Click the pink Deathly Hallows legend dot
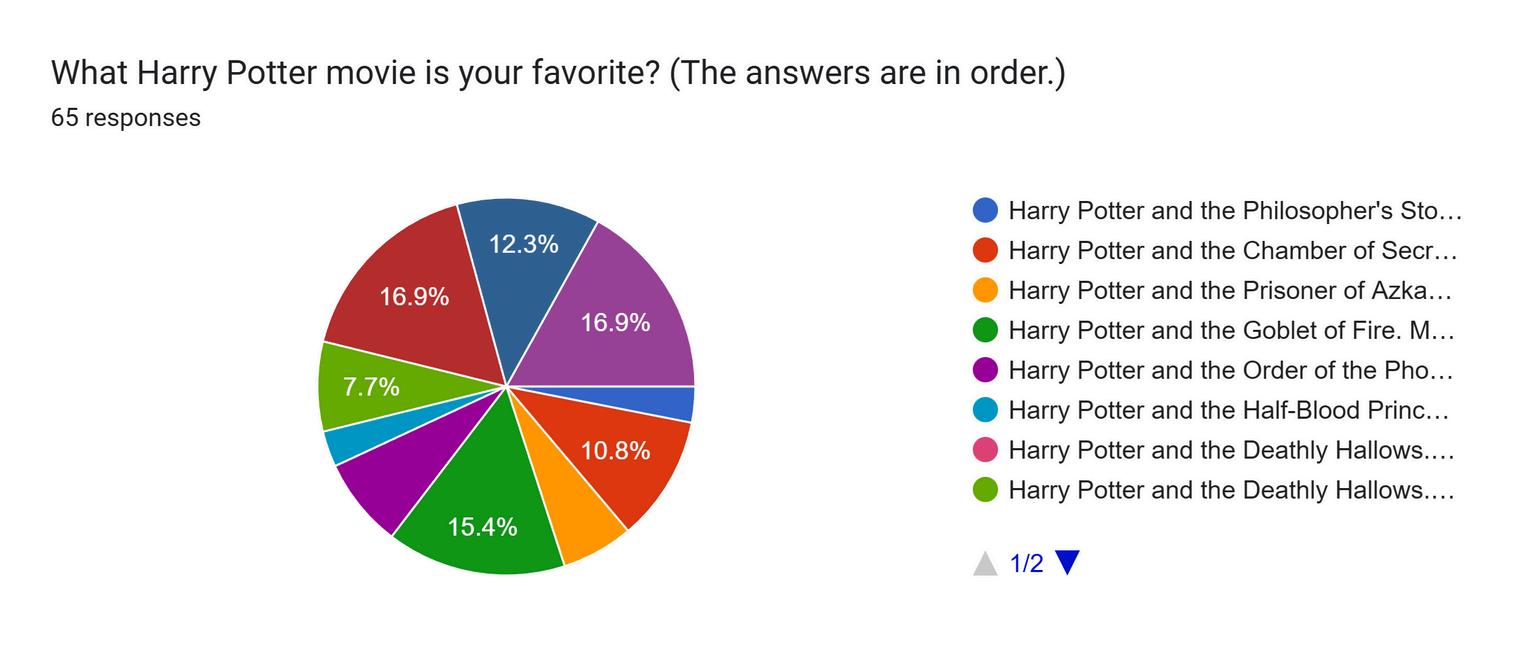Image resolution: width=1538 pixels, height=647 pixels. pos(985,450)
